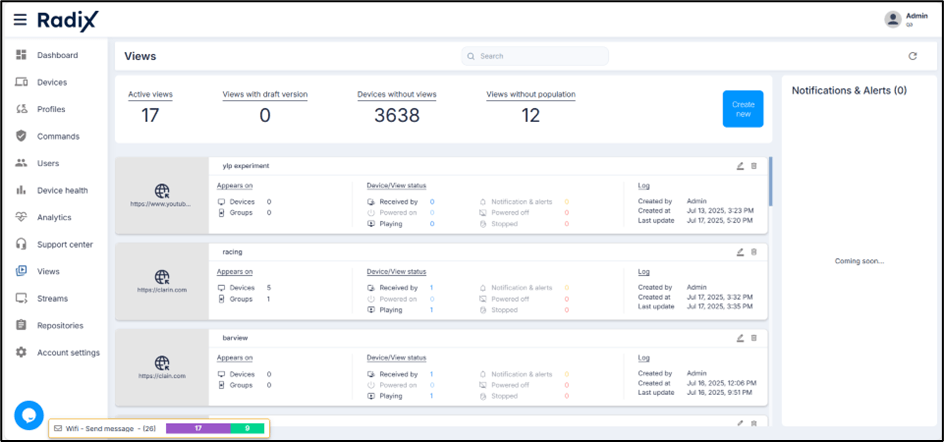Open Device health in the sidebar
Viewport: 944px width, 442px height.
[x=62, y=190]
